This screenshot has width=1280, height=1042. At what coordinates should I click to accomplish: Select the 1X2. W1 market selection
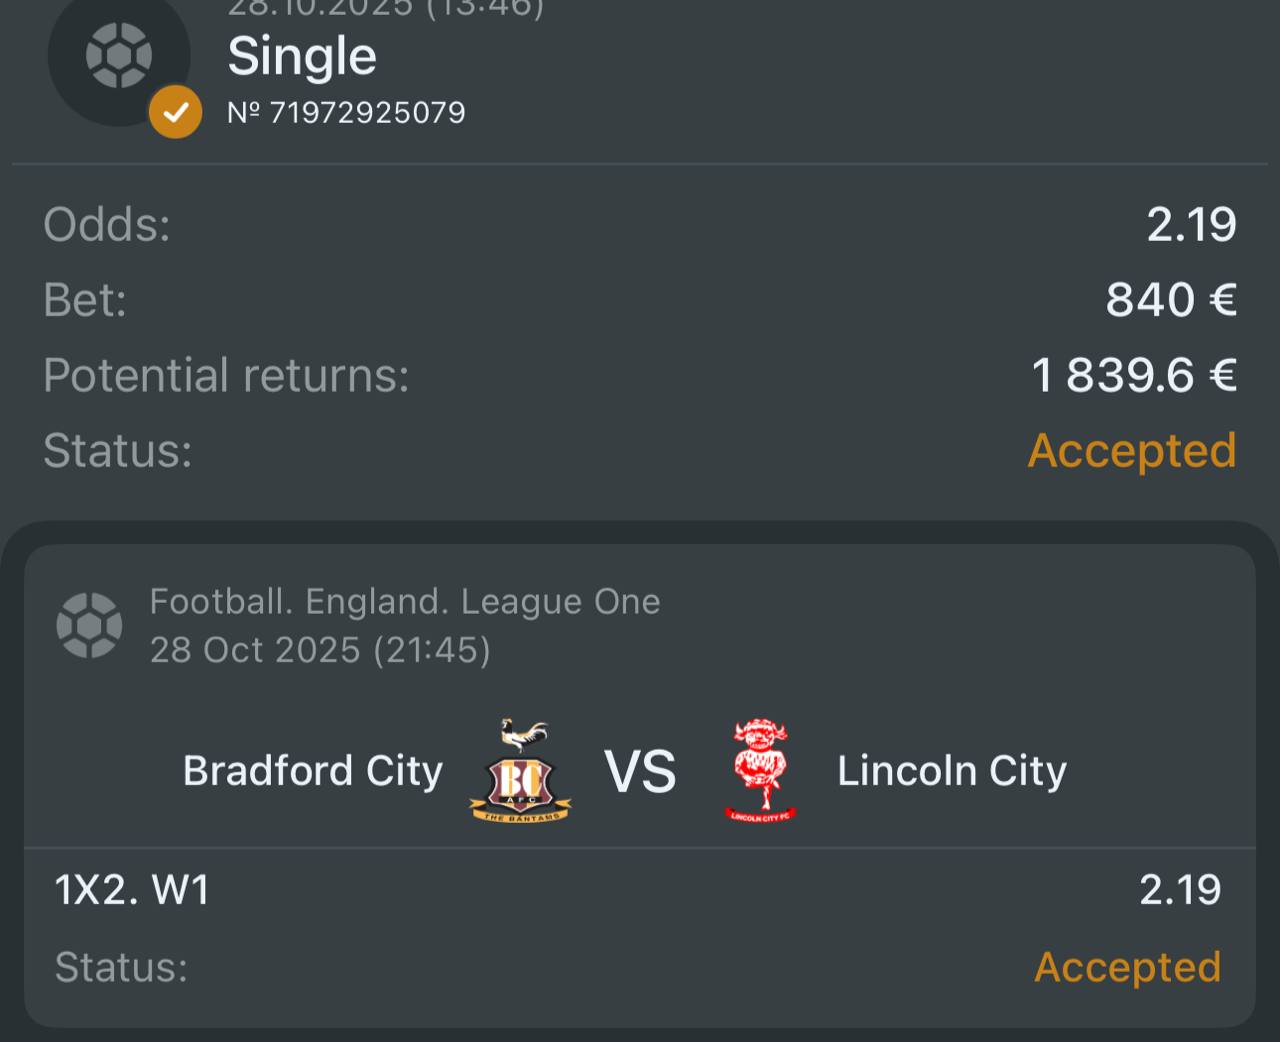point(132,889)
